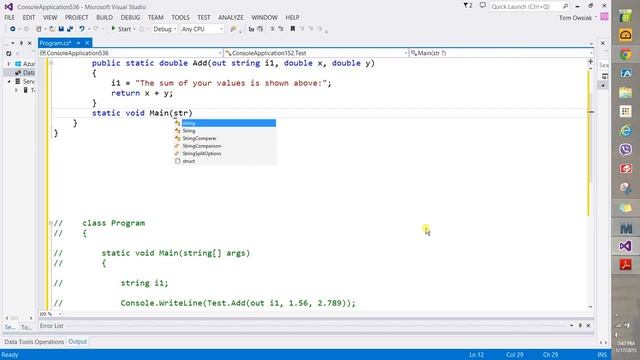Collapse the Add method outlining toggle

51,63
